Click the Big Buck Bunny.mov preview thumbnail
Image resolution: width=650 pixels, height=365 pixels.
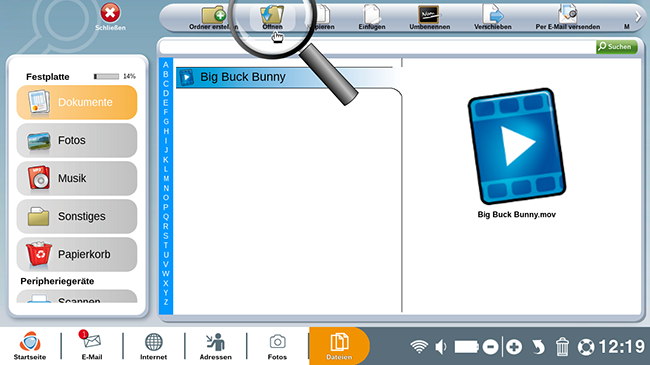point(517,146)
